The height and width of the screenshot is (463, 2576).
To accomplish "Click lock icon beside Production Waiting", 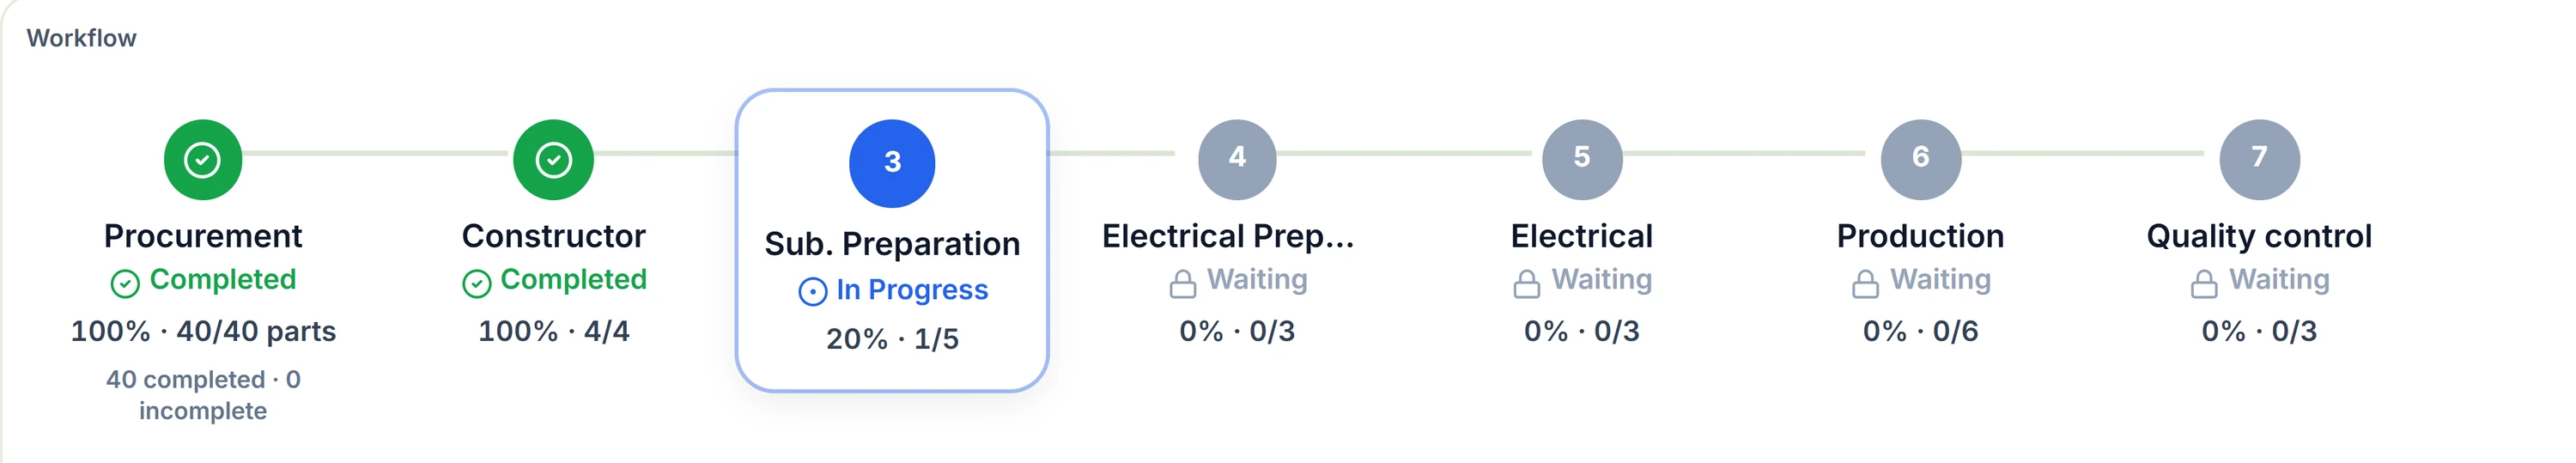I will click(x=1865, y=284).
